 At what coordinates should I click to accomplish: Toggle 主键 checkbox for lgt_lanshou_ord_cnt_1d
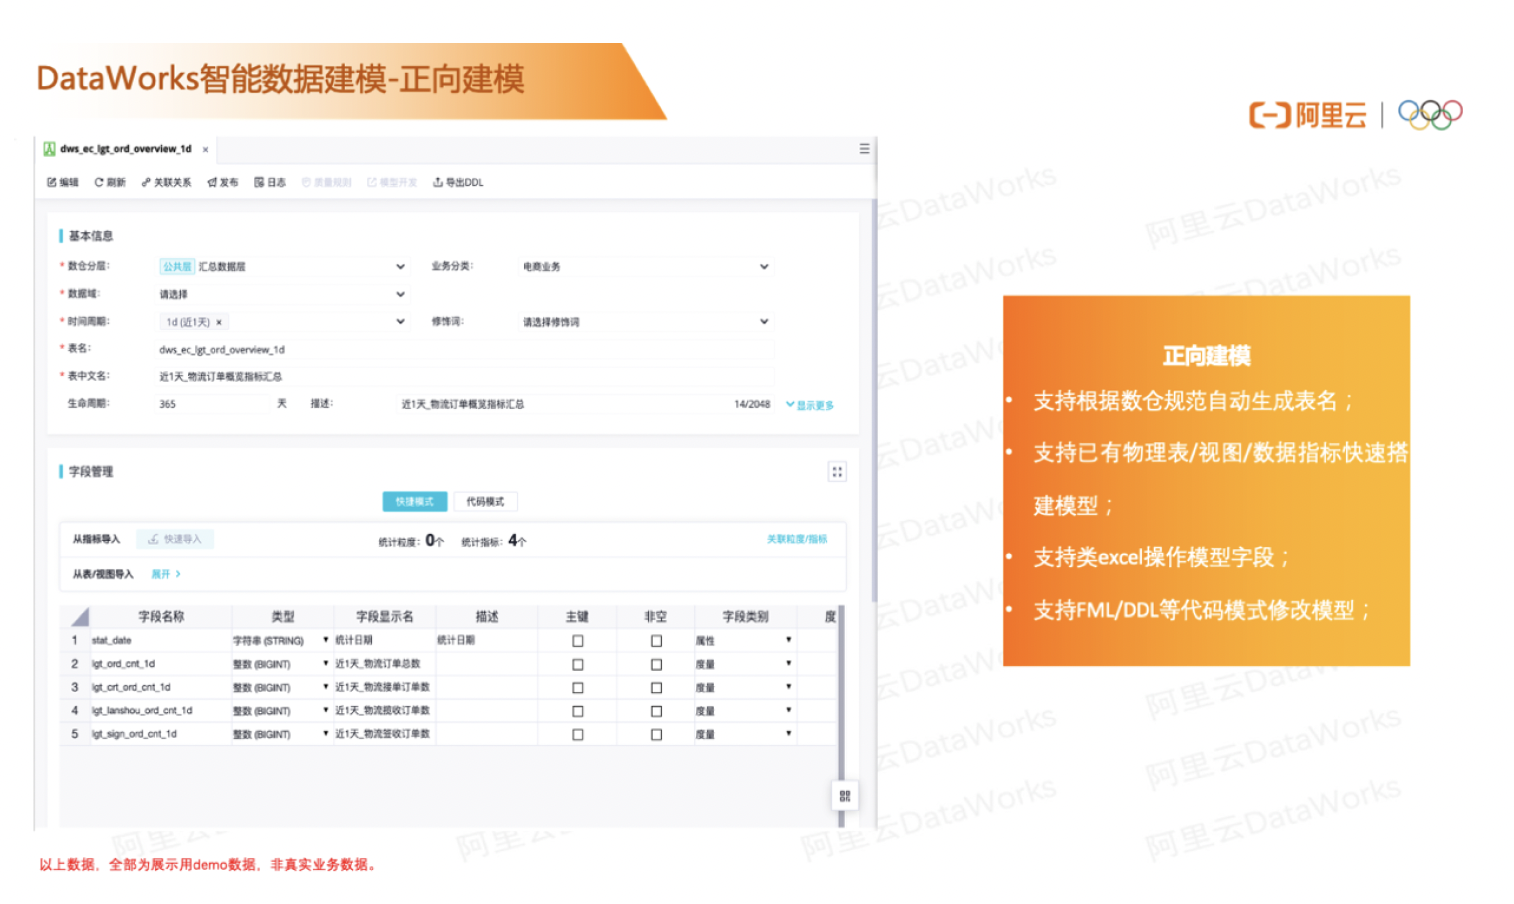577,711
